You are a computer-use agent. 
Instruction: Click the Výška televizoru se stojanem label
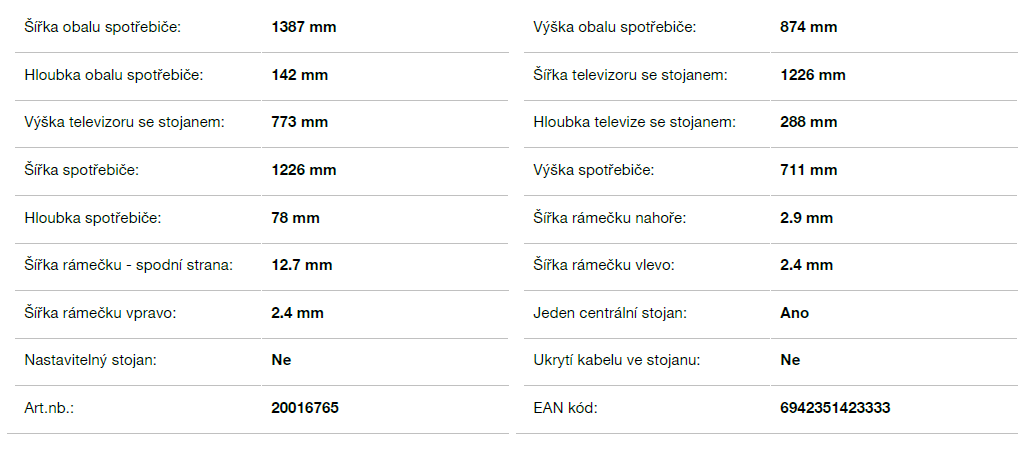tap(125, 122)
